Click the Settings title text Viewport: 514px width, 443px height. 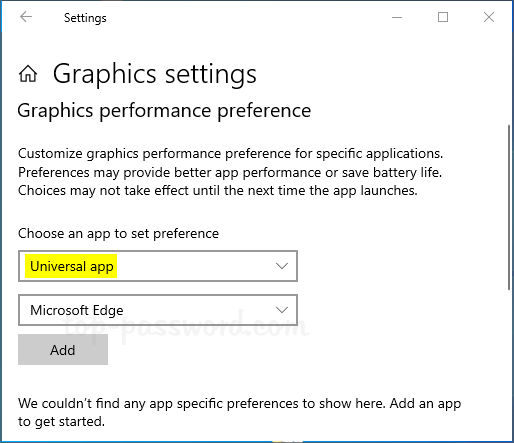tap(85, 18)
